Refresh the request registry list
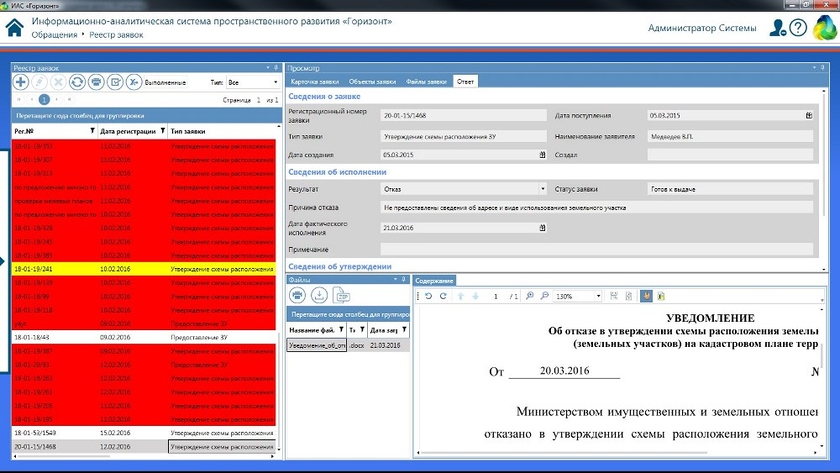This screenshot has height=473, width=840. coord(77,82)
